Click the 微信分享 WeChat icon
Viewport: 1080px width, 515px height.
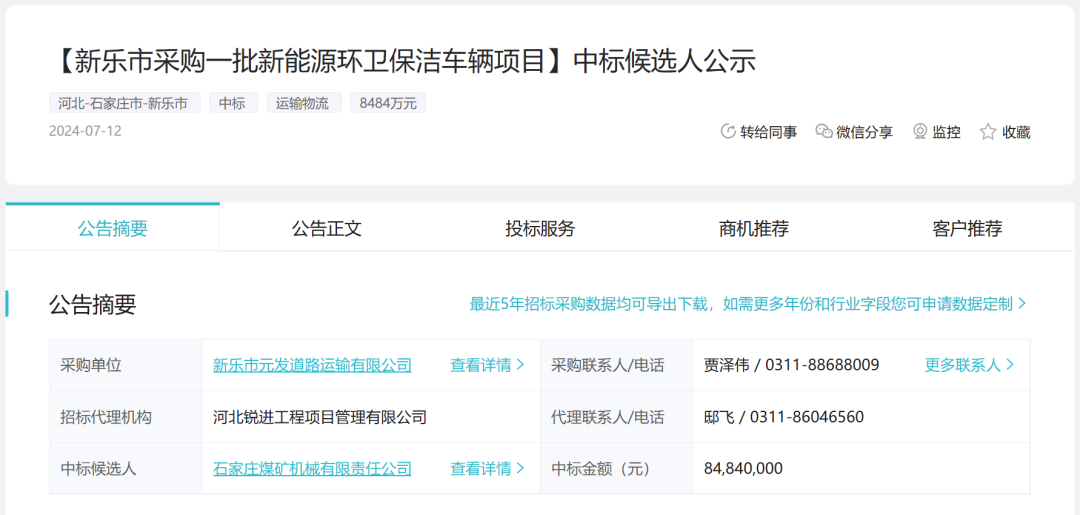click(x=824, y=132)
